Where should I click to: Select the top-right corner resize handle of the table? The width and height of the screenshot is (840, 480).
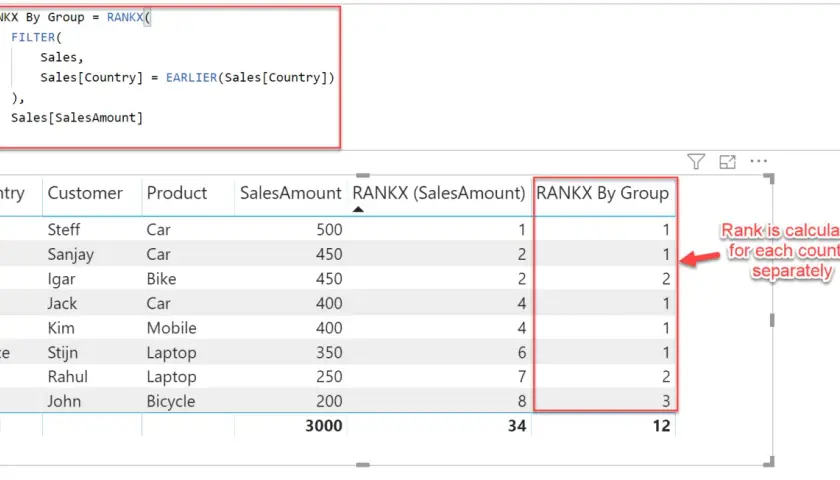[x=769, y=179]
